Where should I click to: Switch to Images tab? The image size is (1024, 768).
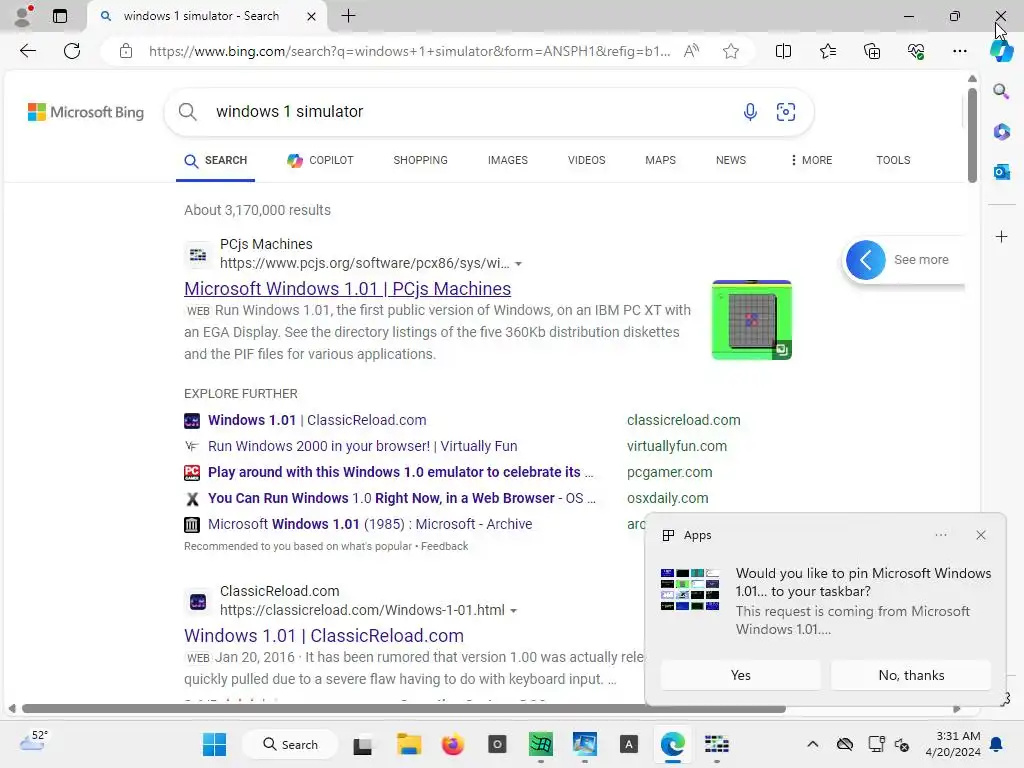tap(507, 160)
